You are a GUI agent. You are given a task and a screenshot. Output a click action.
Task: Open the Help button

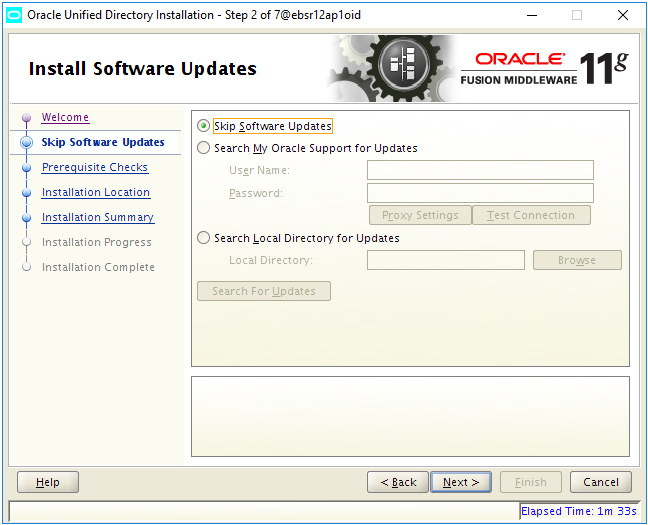(48, 482)
